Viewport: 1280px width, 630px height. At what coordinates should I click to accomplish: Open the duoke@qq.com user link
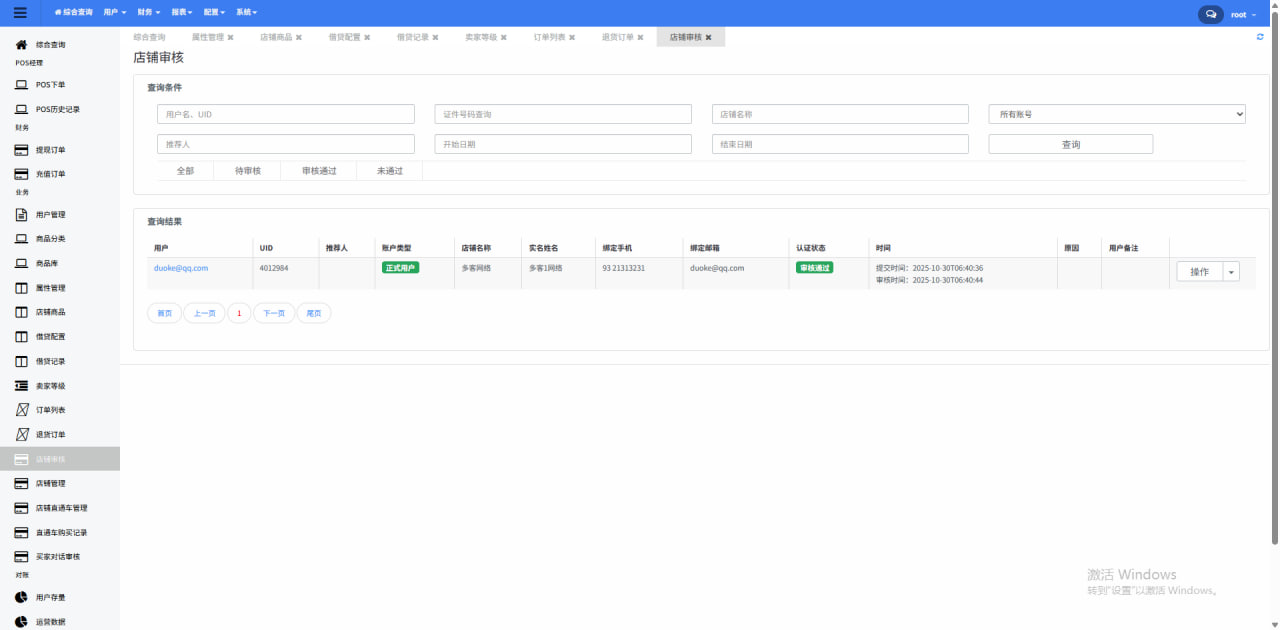[181, 268]
